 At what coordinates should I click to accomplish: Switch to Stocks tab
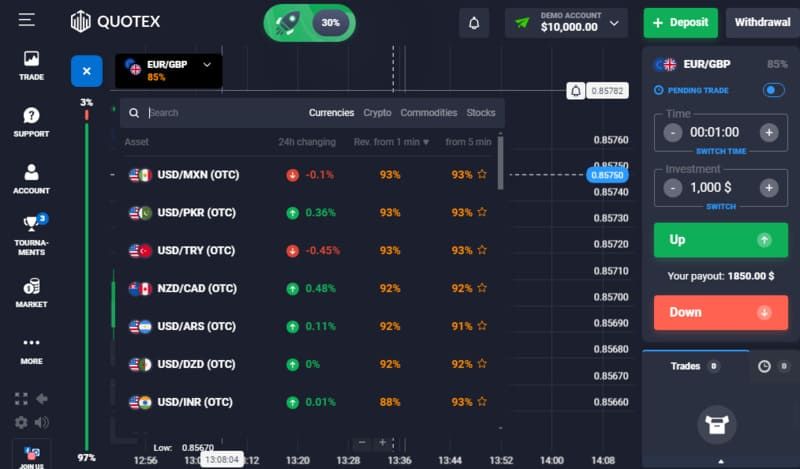coord(481,113)
